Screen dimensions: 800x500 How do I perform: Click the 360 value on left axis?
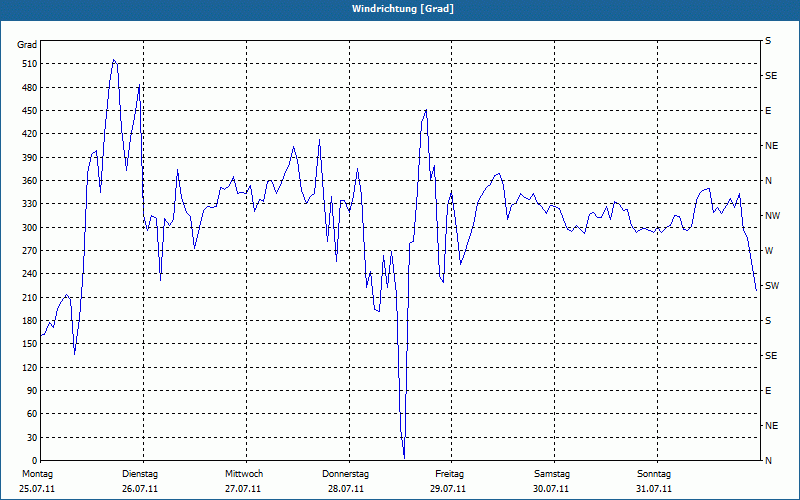[30, 181]
